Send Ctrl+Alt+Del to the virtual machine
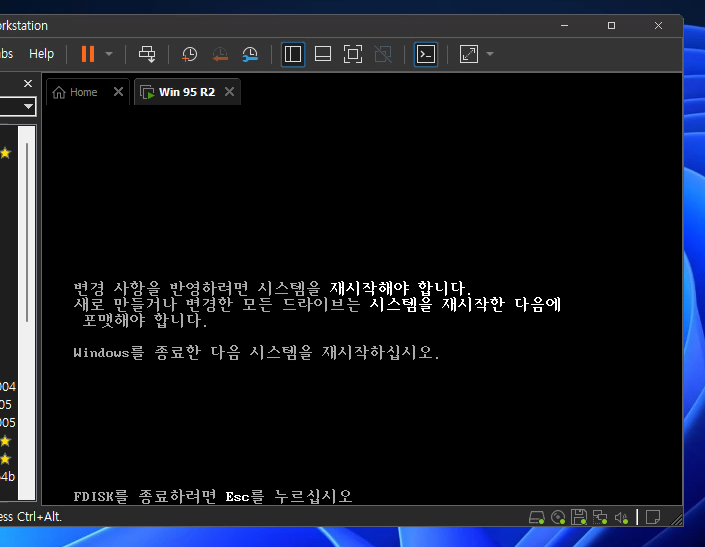705x547 pixels. [x=147, y=54]
